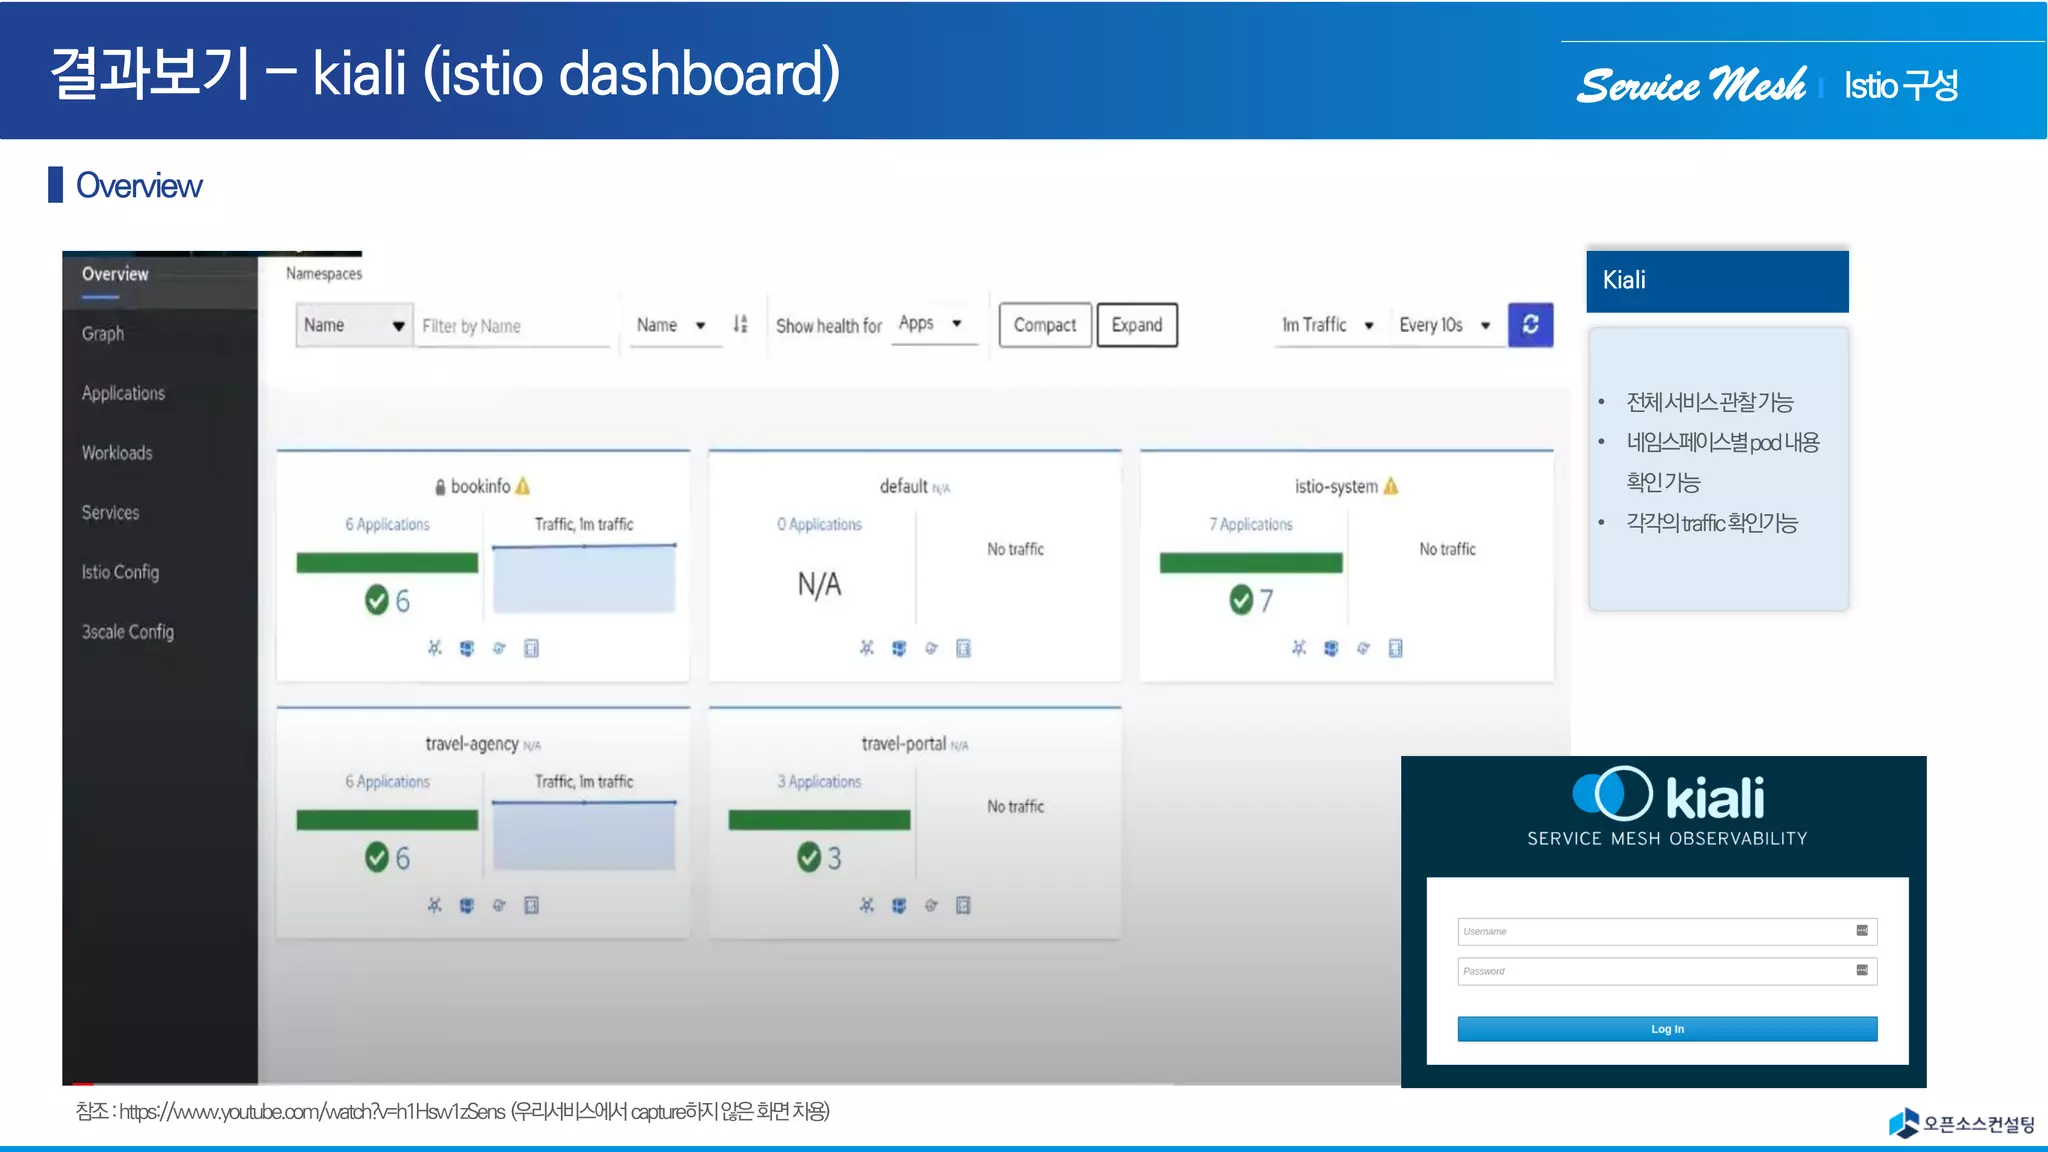Select Istio Config in sidebar
The height and width of the screenshot is (1152, 2048).
click(x=120, y=572)
